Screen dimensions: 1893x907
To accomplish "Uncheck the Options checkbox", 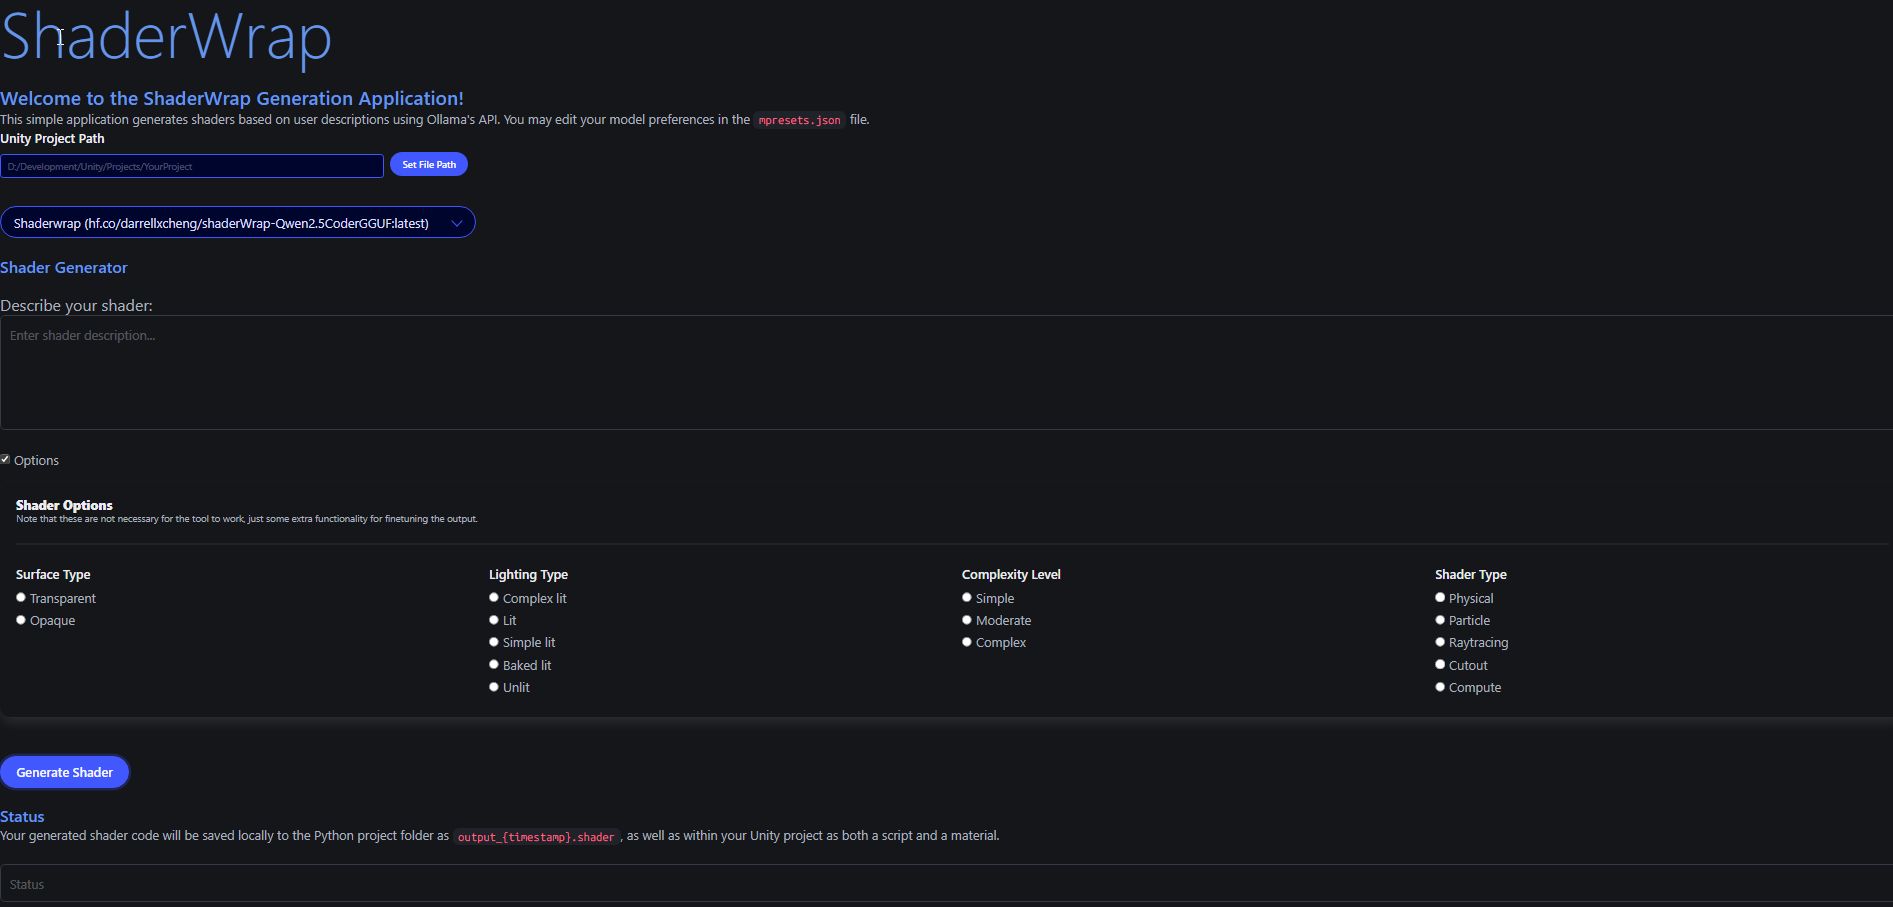I will (x=5, y=458).
